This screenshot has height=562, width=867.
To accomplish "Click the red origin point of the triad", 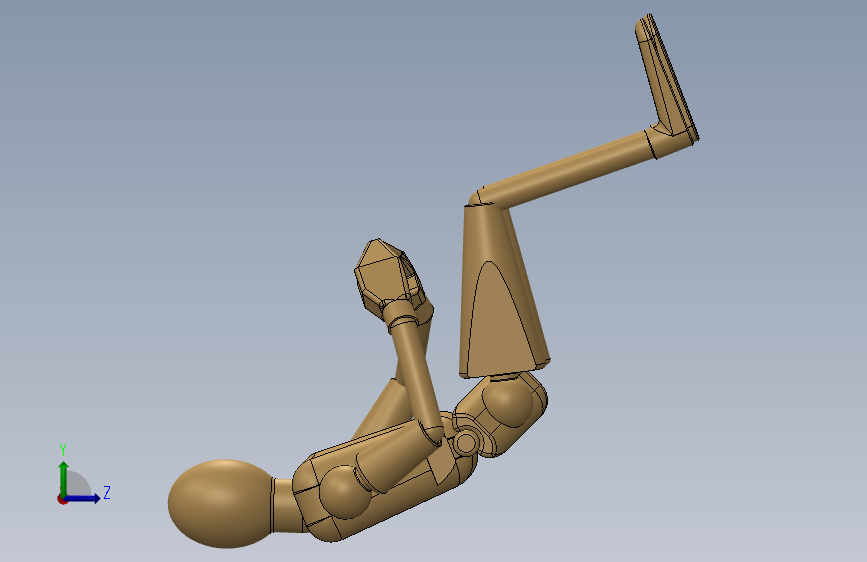I will pyautogui.click(x=62, y=499).
